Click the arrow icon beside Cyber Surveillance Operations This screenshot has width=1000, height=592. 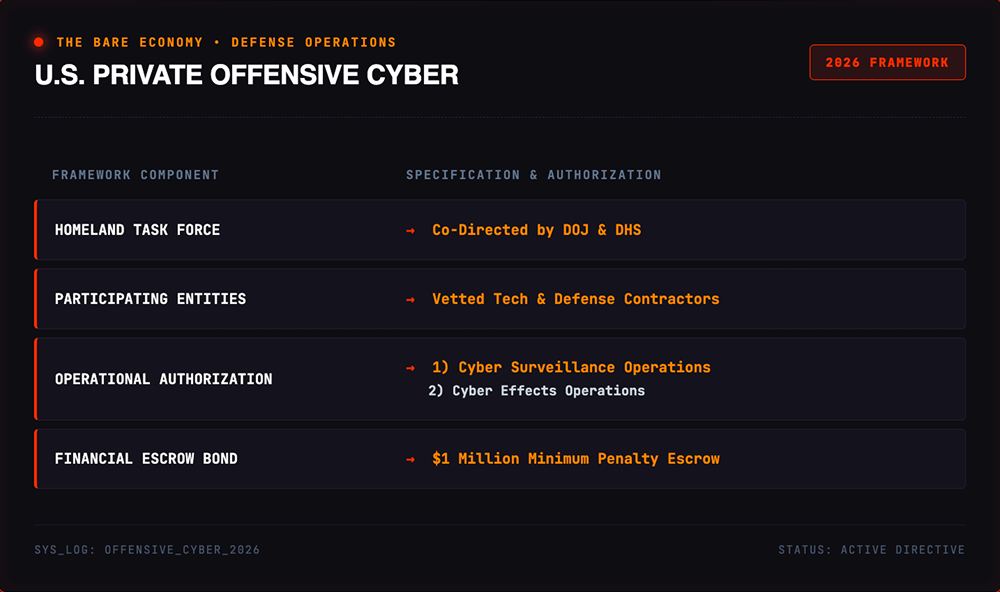[410, 367]
